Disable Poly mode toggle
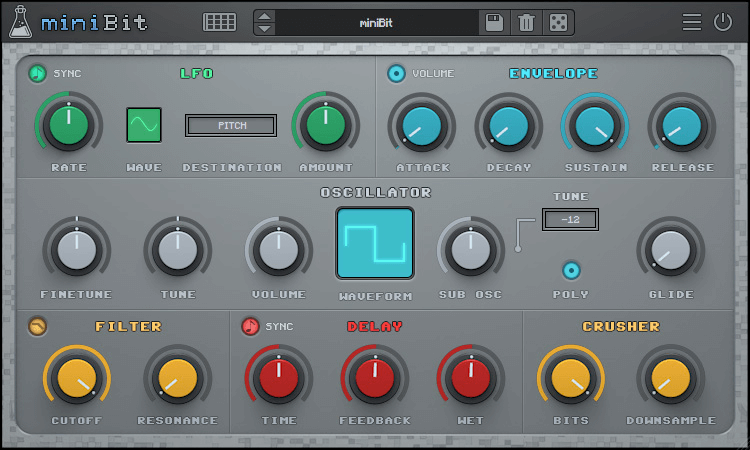Viewport: 750px width, 450px height. point(571,270)
